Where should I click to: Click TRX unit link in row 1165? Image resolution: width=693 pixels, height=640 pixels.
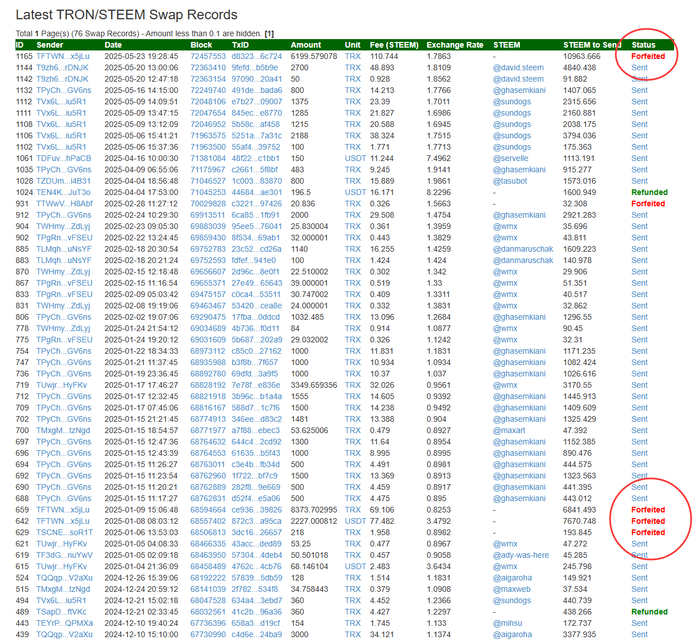point(353,57)
